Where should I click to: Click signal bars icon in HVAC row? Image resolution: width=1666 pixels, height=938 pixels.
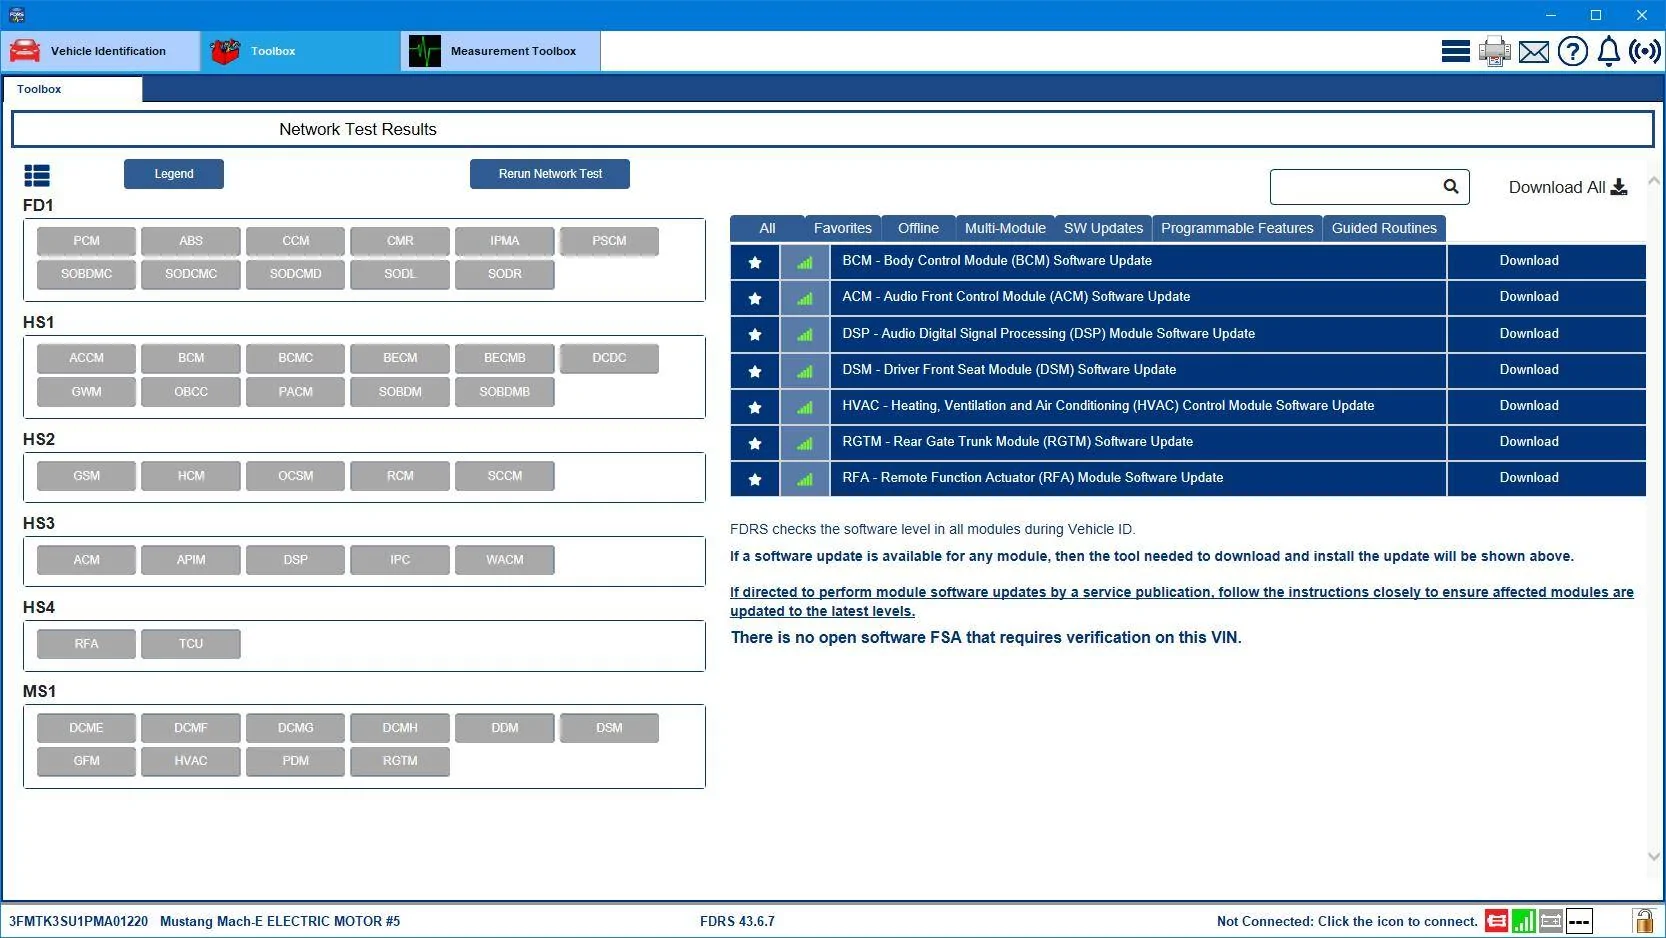(x=805, y=407)
